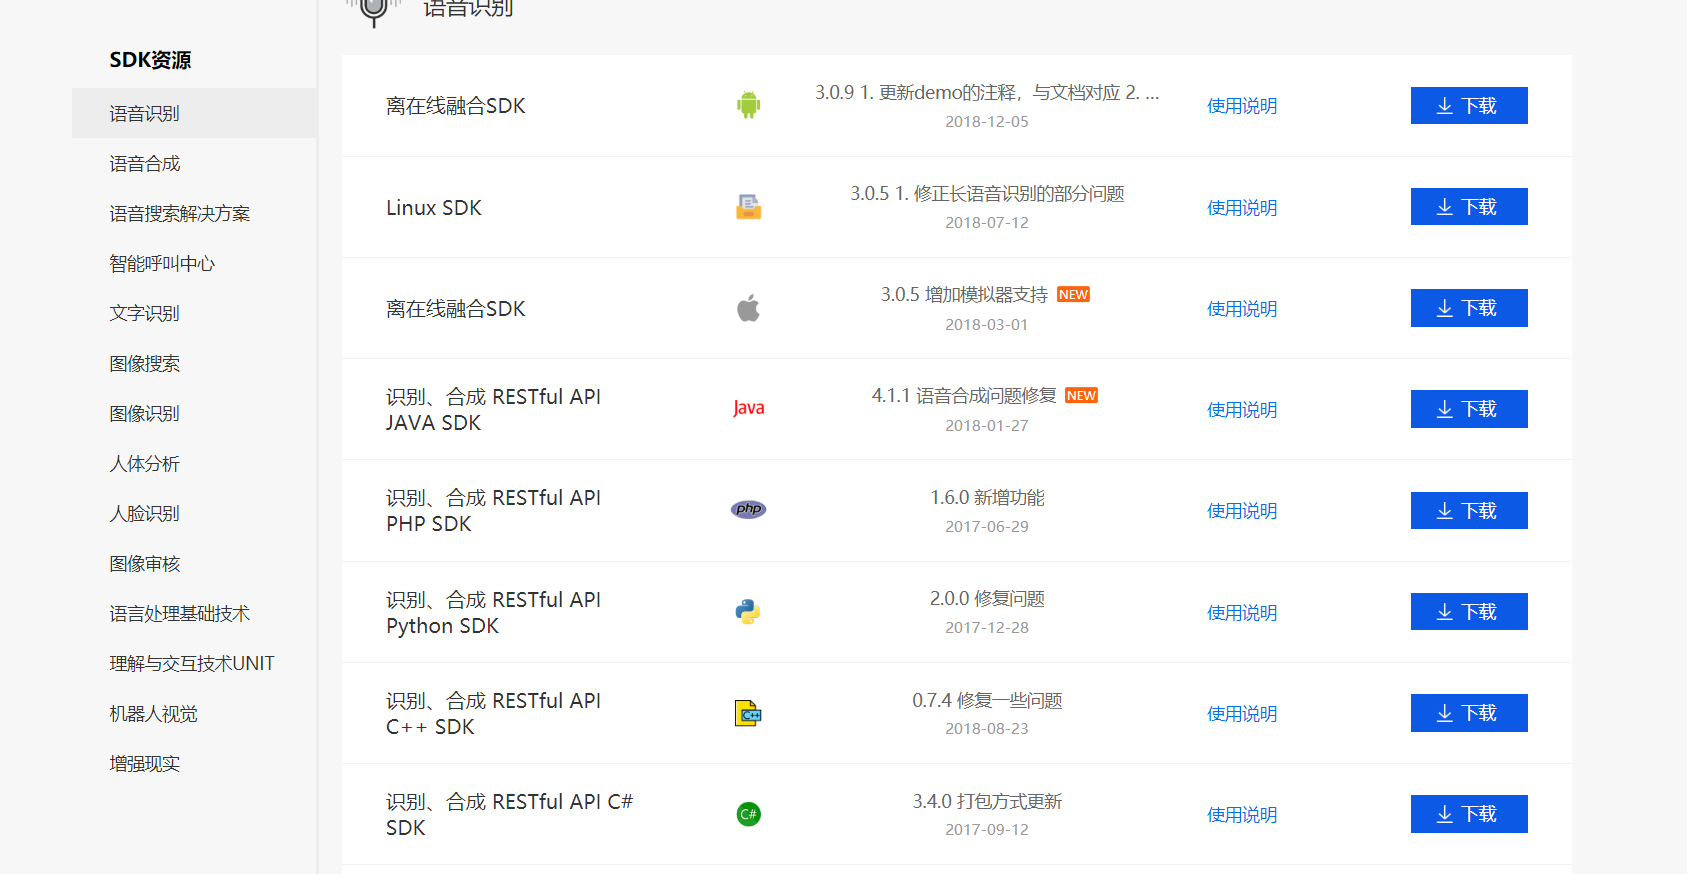Go to 人脸识别 section
Viewport: 1687px width, 874px height.
pyautogui.click(x=145, y=513)
